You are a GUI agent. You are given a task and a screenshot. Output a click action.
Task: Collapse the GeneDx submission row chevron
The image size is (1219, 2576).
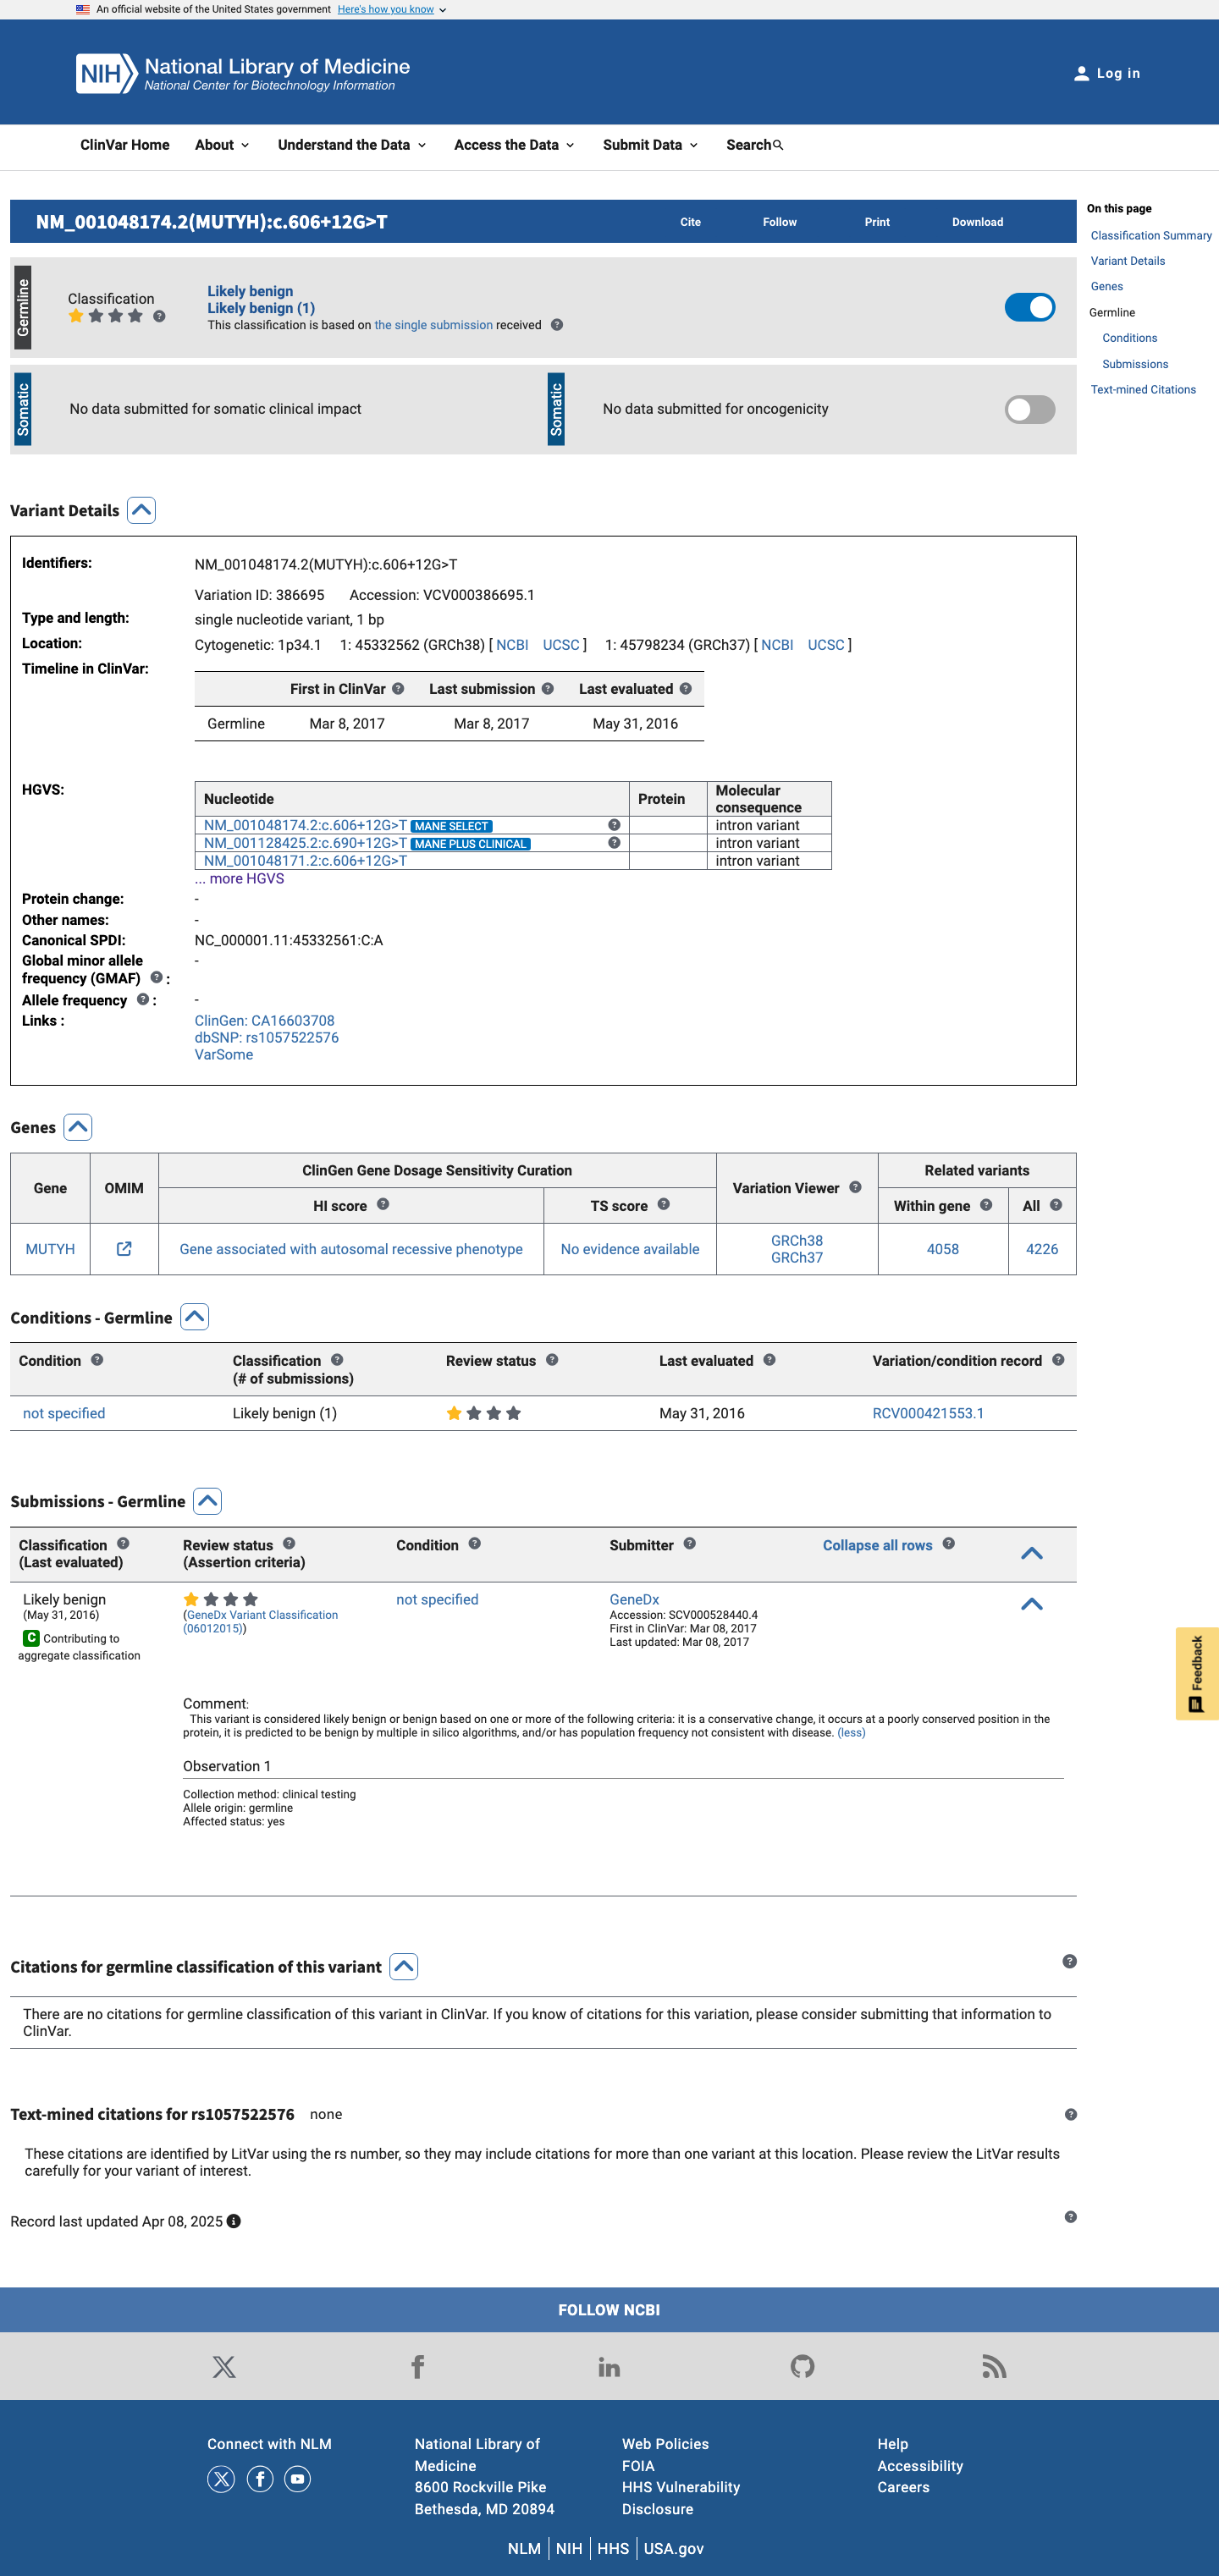pyautogui.click(x=1031, y=1604)
